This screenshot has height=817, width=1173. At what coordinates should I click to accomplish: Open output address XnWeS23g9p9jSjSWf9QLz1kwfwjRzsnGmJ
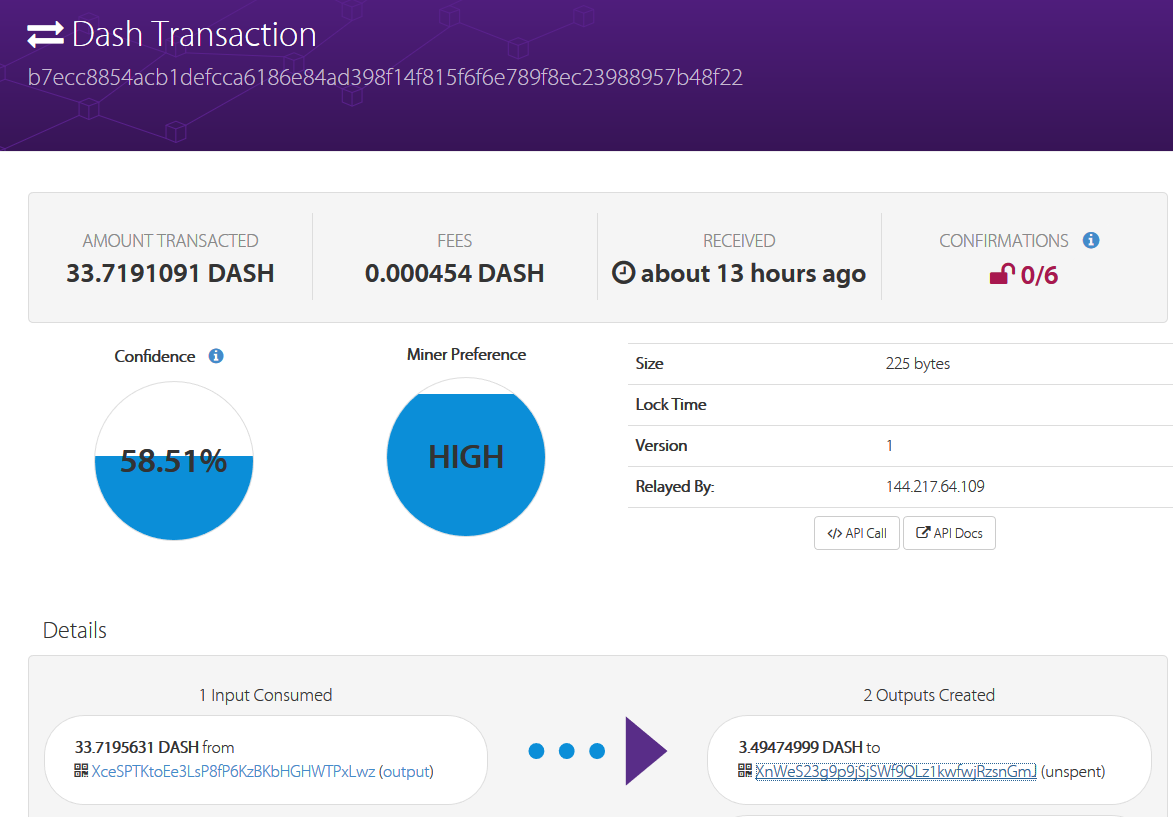[x=895, y=771]
